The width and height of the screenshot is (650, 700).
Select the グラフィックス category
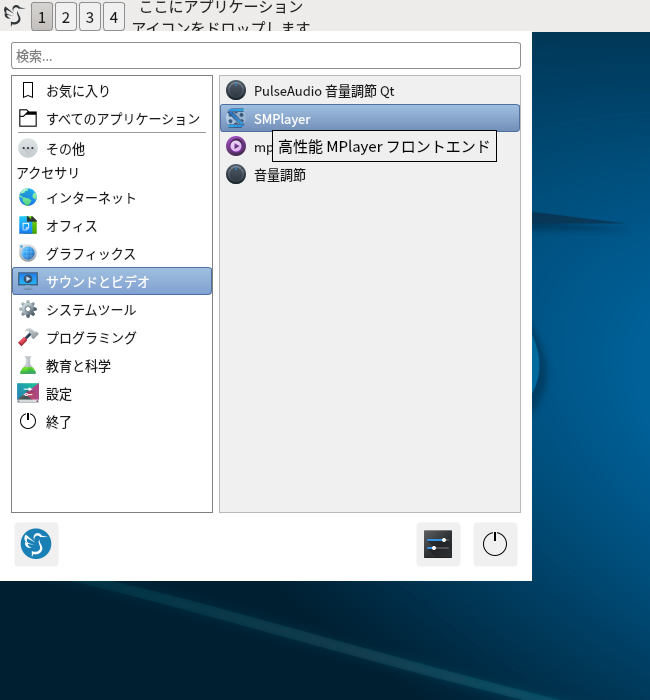coord(112,254)
